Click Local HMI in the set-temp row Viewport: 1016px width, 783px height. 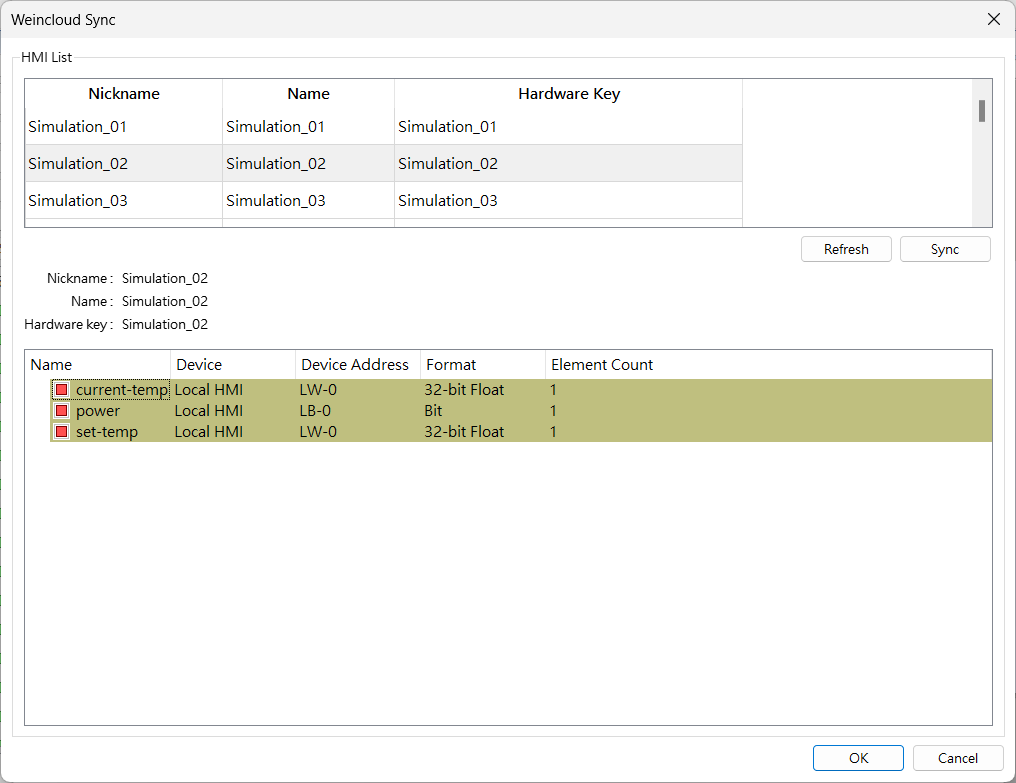[x=209, y=432]
